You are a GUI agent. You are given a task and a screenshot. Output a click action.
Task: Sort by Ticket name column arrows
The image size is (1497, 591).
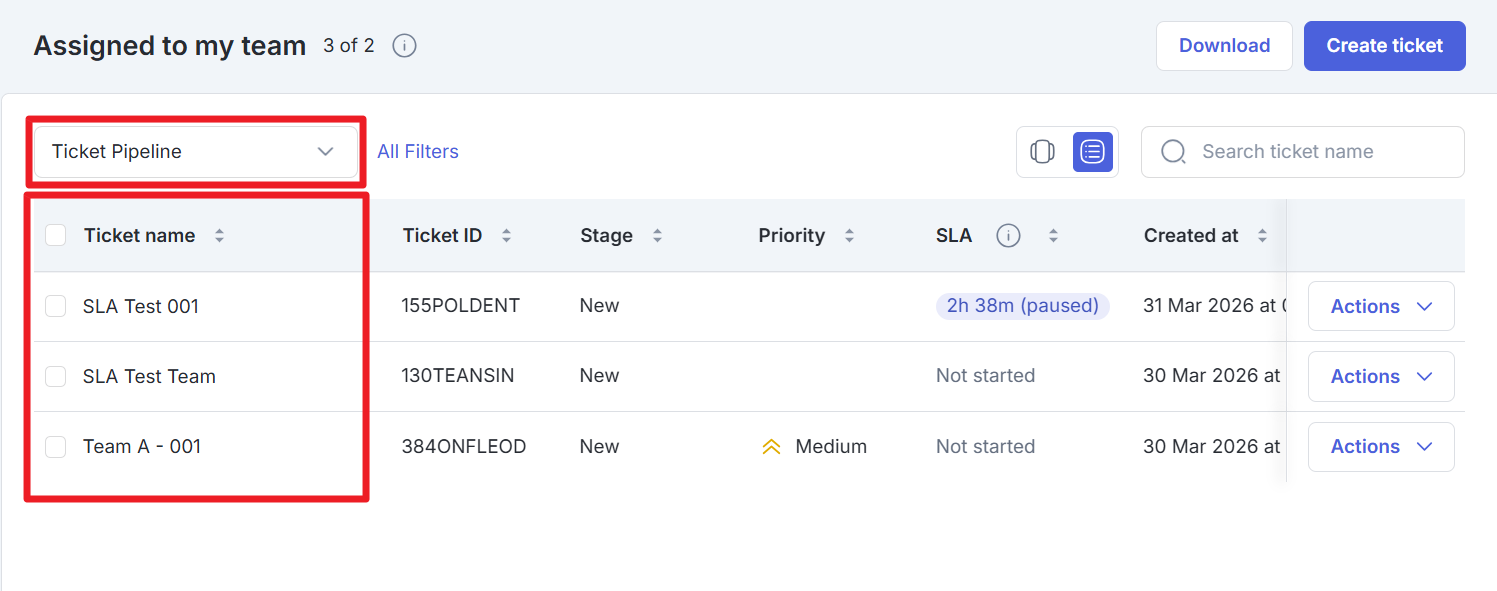coord(219,236)
